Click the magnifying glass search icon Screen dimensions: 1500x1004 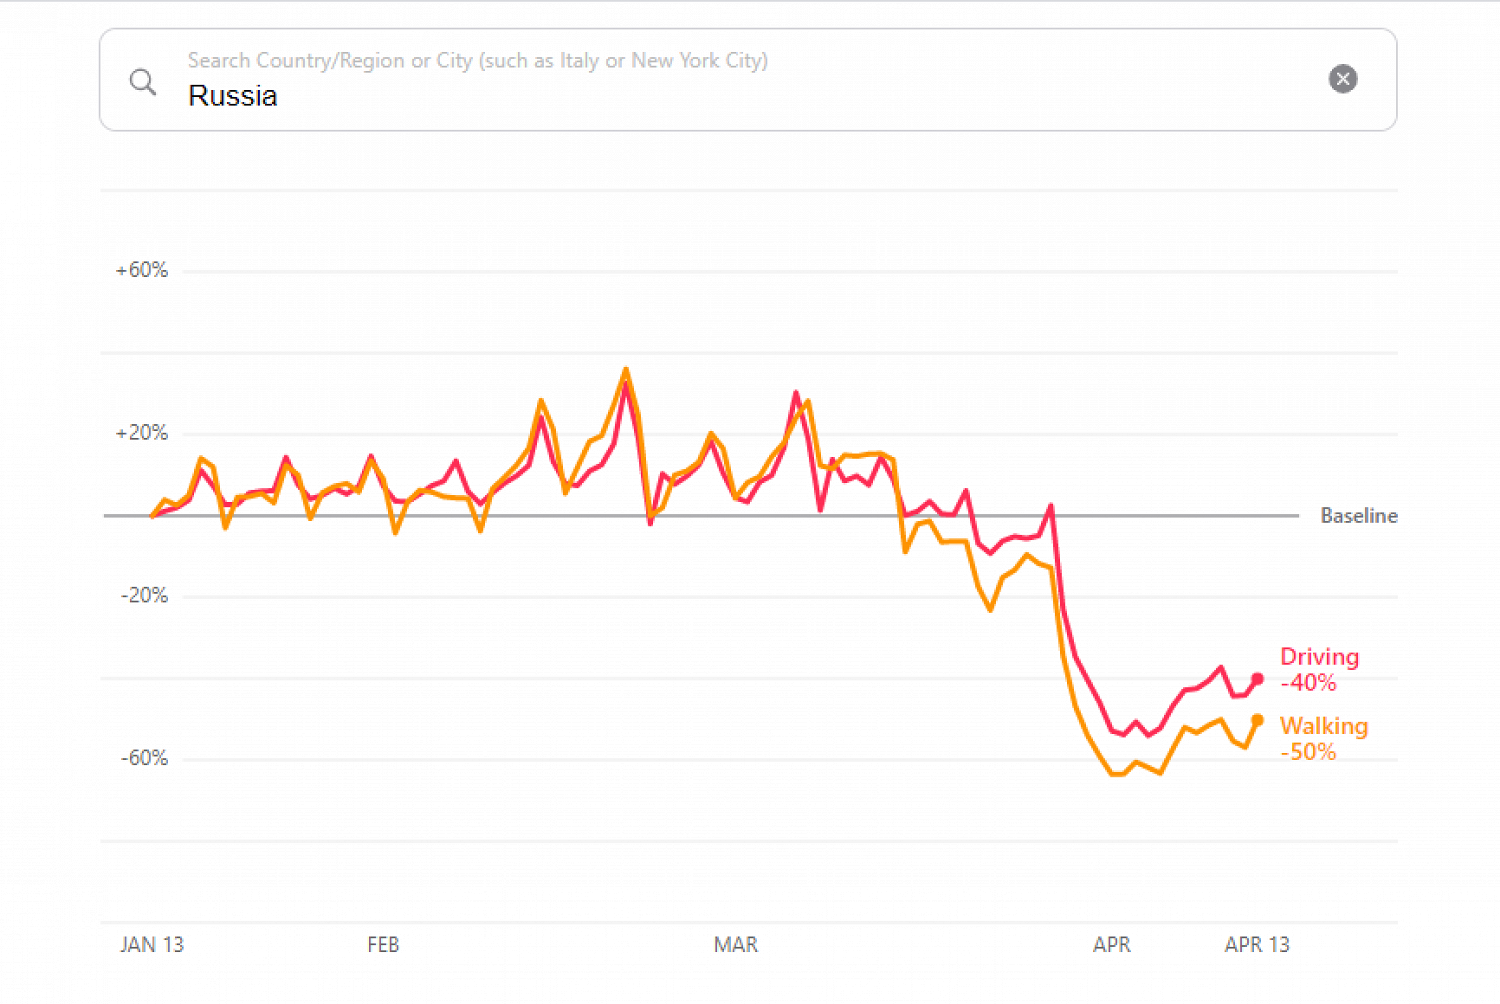click(x=143, y=81)
